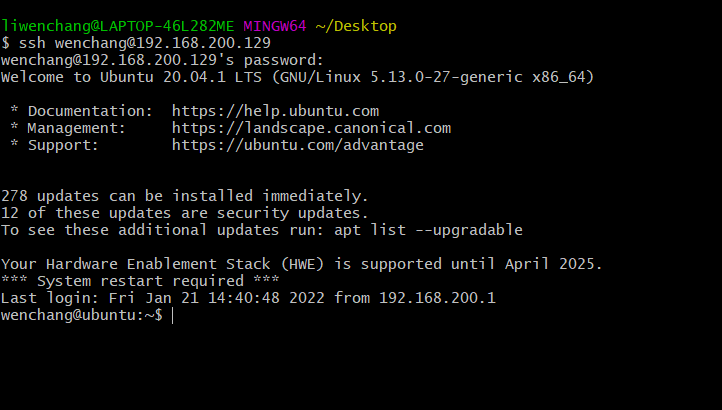Viewport: 722px width, 410px height.
Task: Open the https://ubuntu.com/advantage support URL
Action: pos(297,145)
